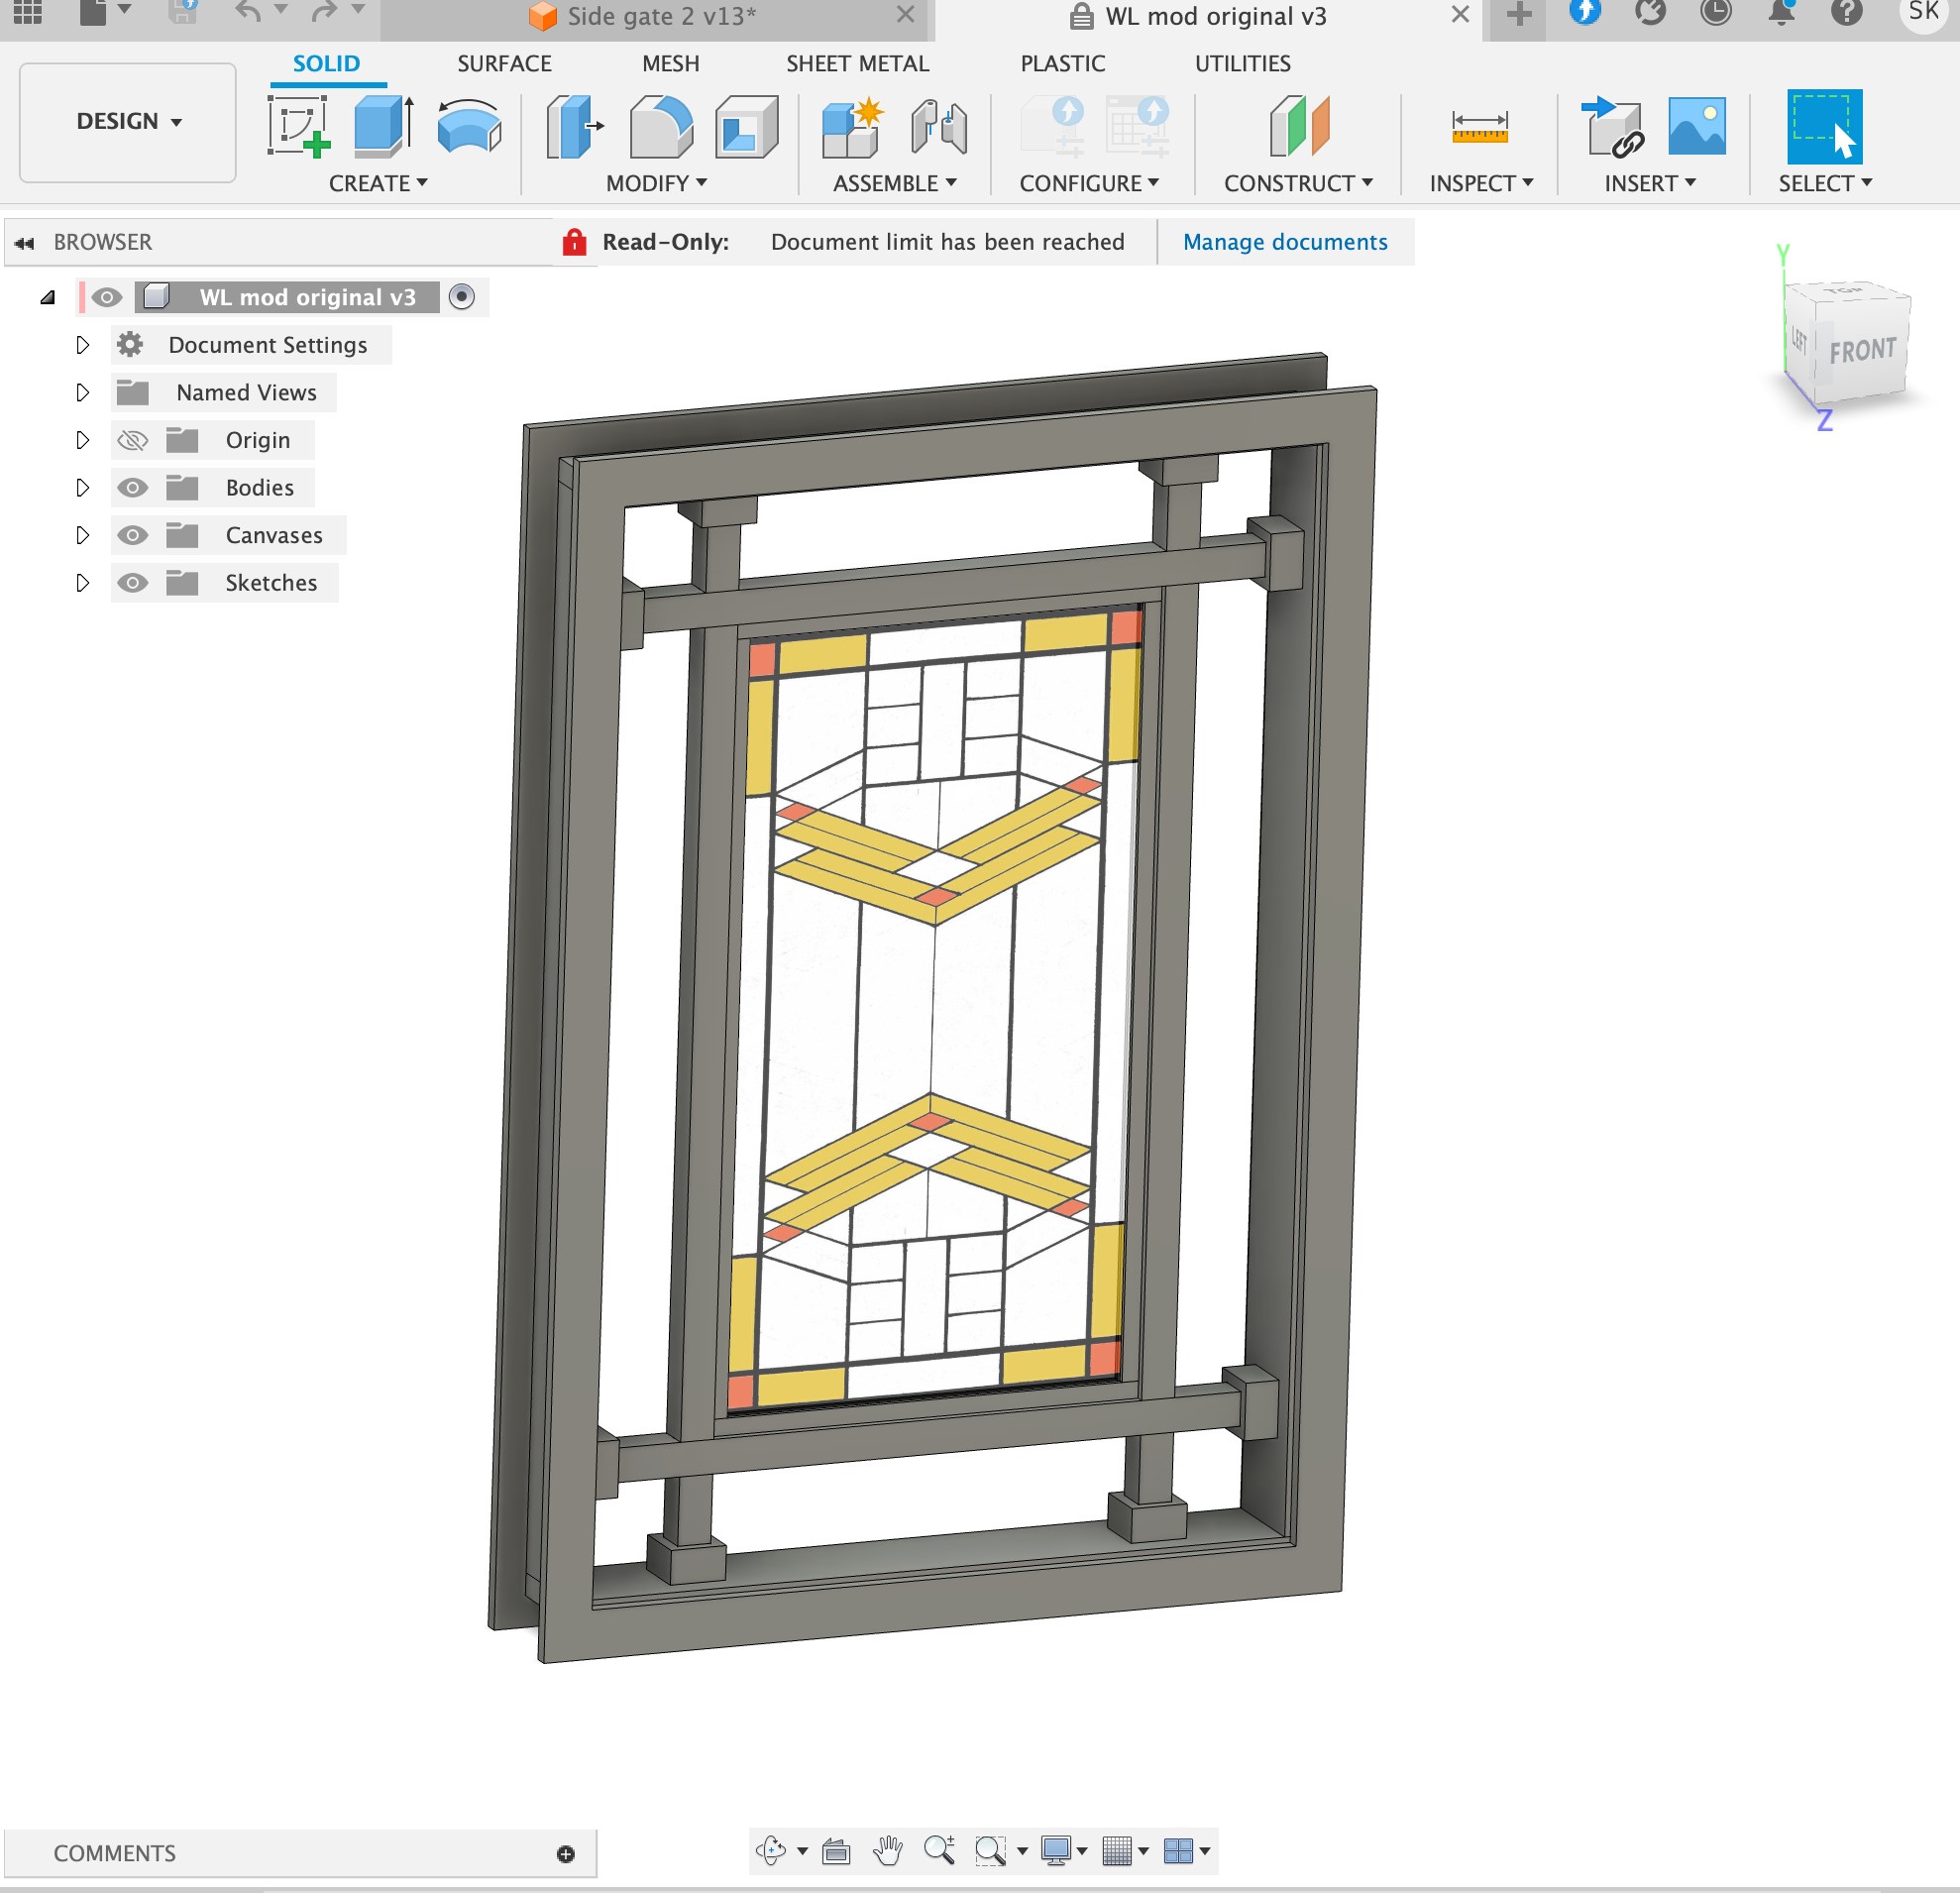
Task: Expand the Named Views tree node
Action: coord(83,393)
